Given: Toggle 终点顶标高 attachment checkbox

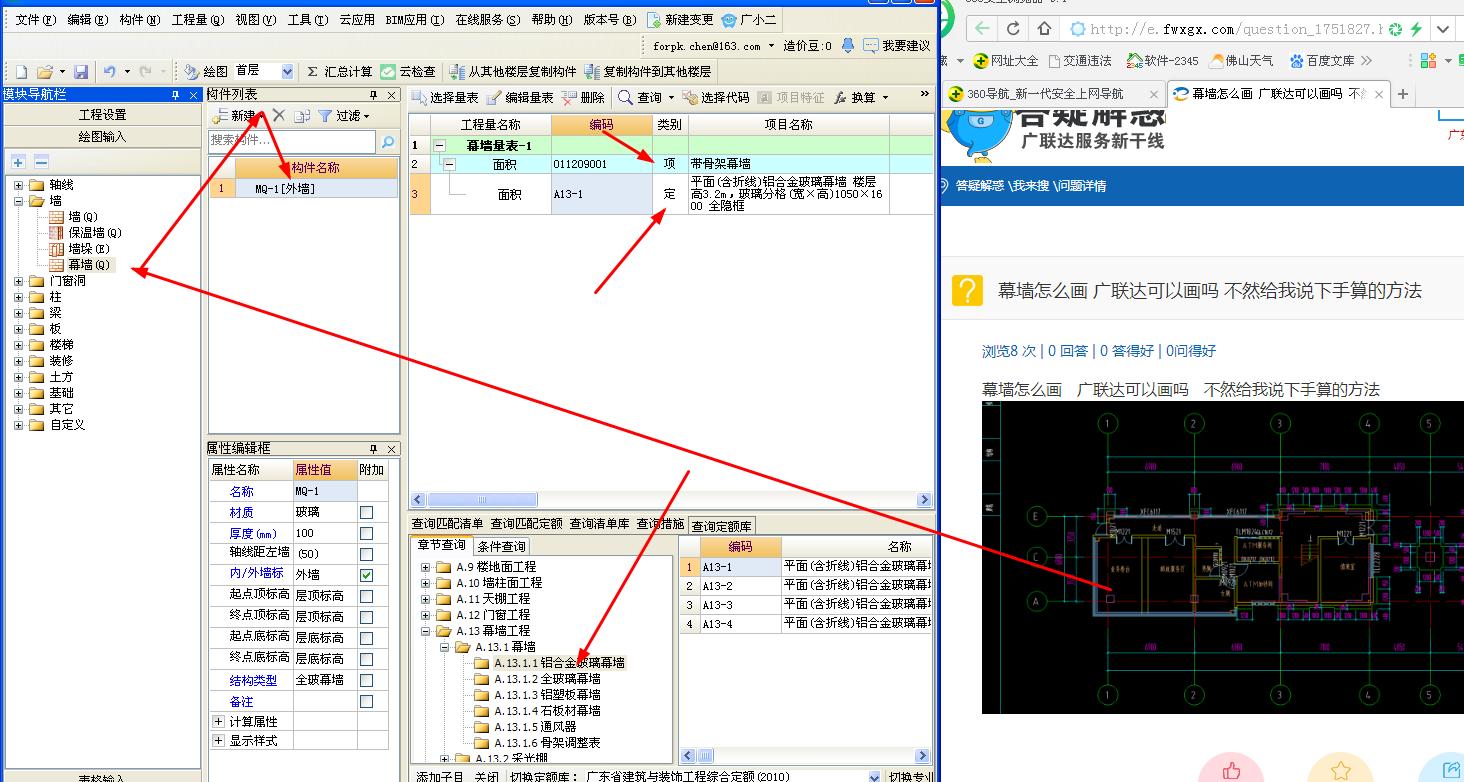Looking at the screenshot, I should click(367, 617).
